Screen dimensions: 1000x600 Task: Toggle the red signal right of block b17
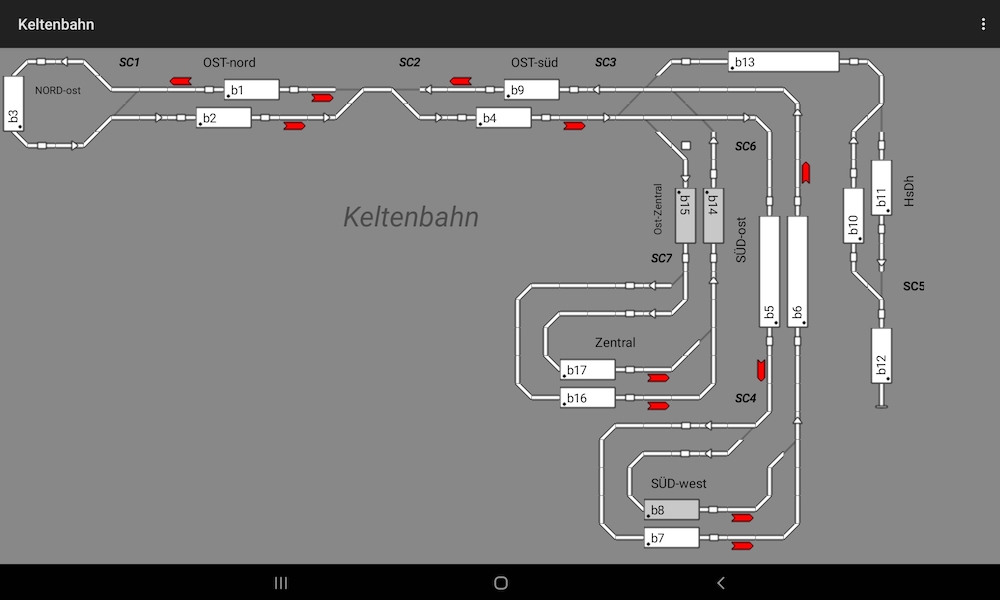coord(658,378)
